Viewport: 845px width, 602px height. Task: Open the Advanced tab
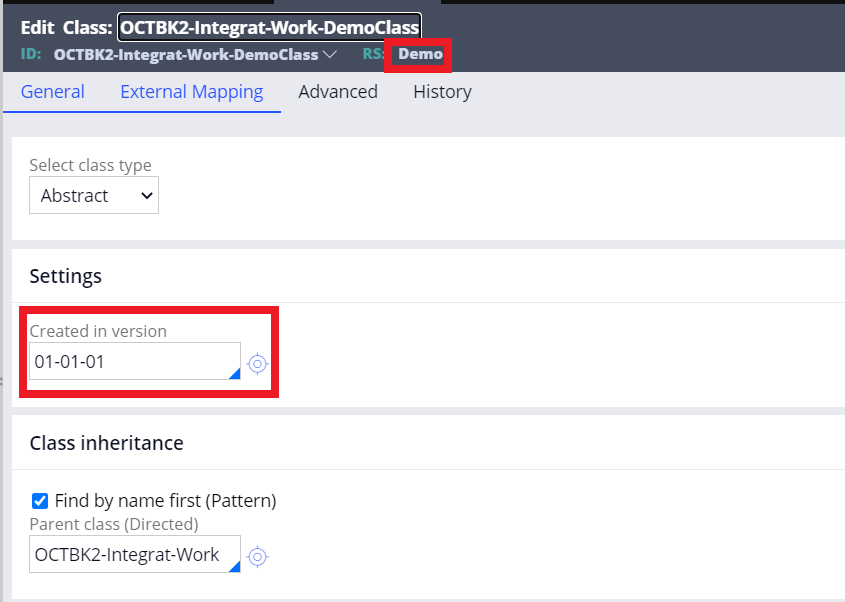coord(338,91)
